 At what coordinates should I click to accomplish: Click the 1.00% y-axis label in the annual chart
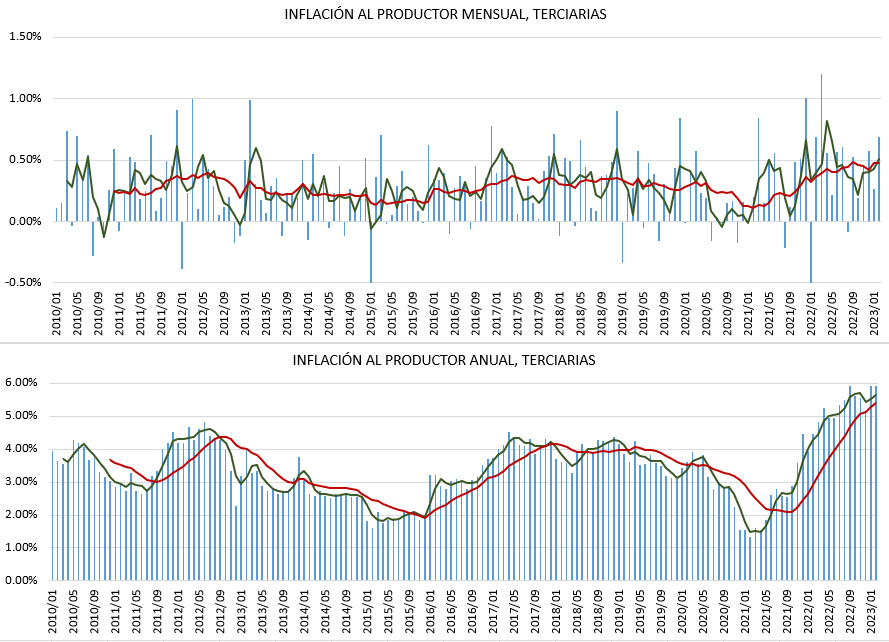click(22, 547)
